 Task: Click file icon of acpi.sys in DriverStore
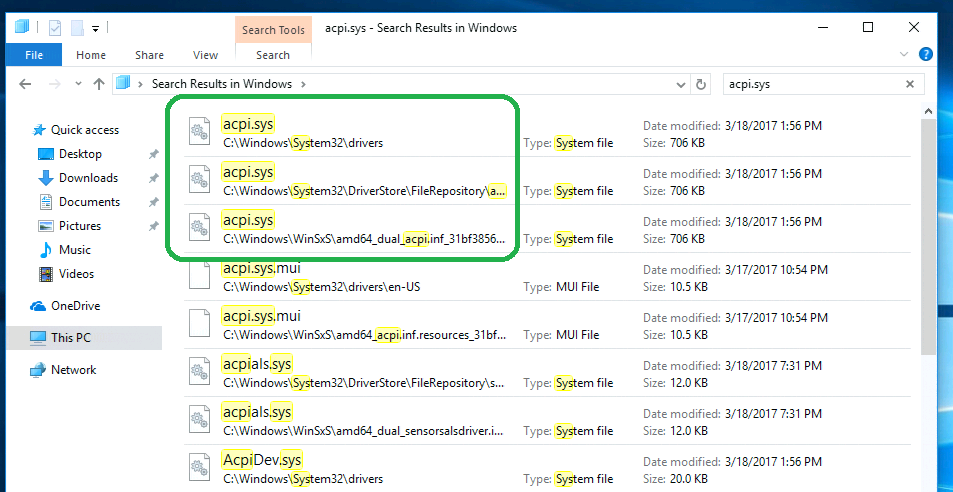(x=199, y=179)
